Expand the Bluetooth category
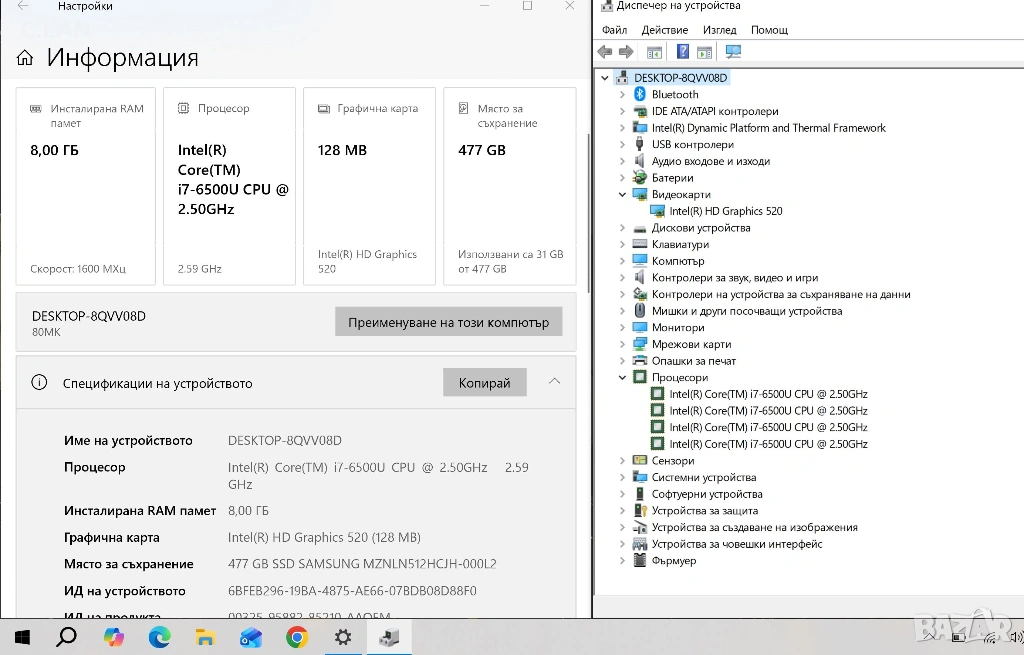Viewport: 1024px width, 655px height. pyautogui.click(x=623, y=95)
